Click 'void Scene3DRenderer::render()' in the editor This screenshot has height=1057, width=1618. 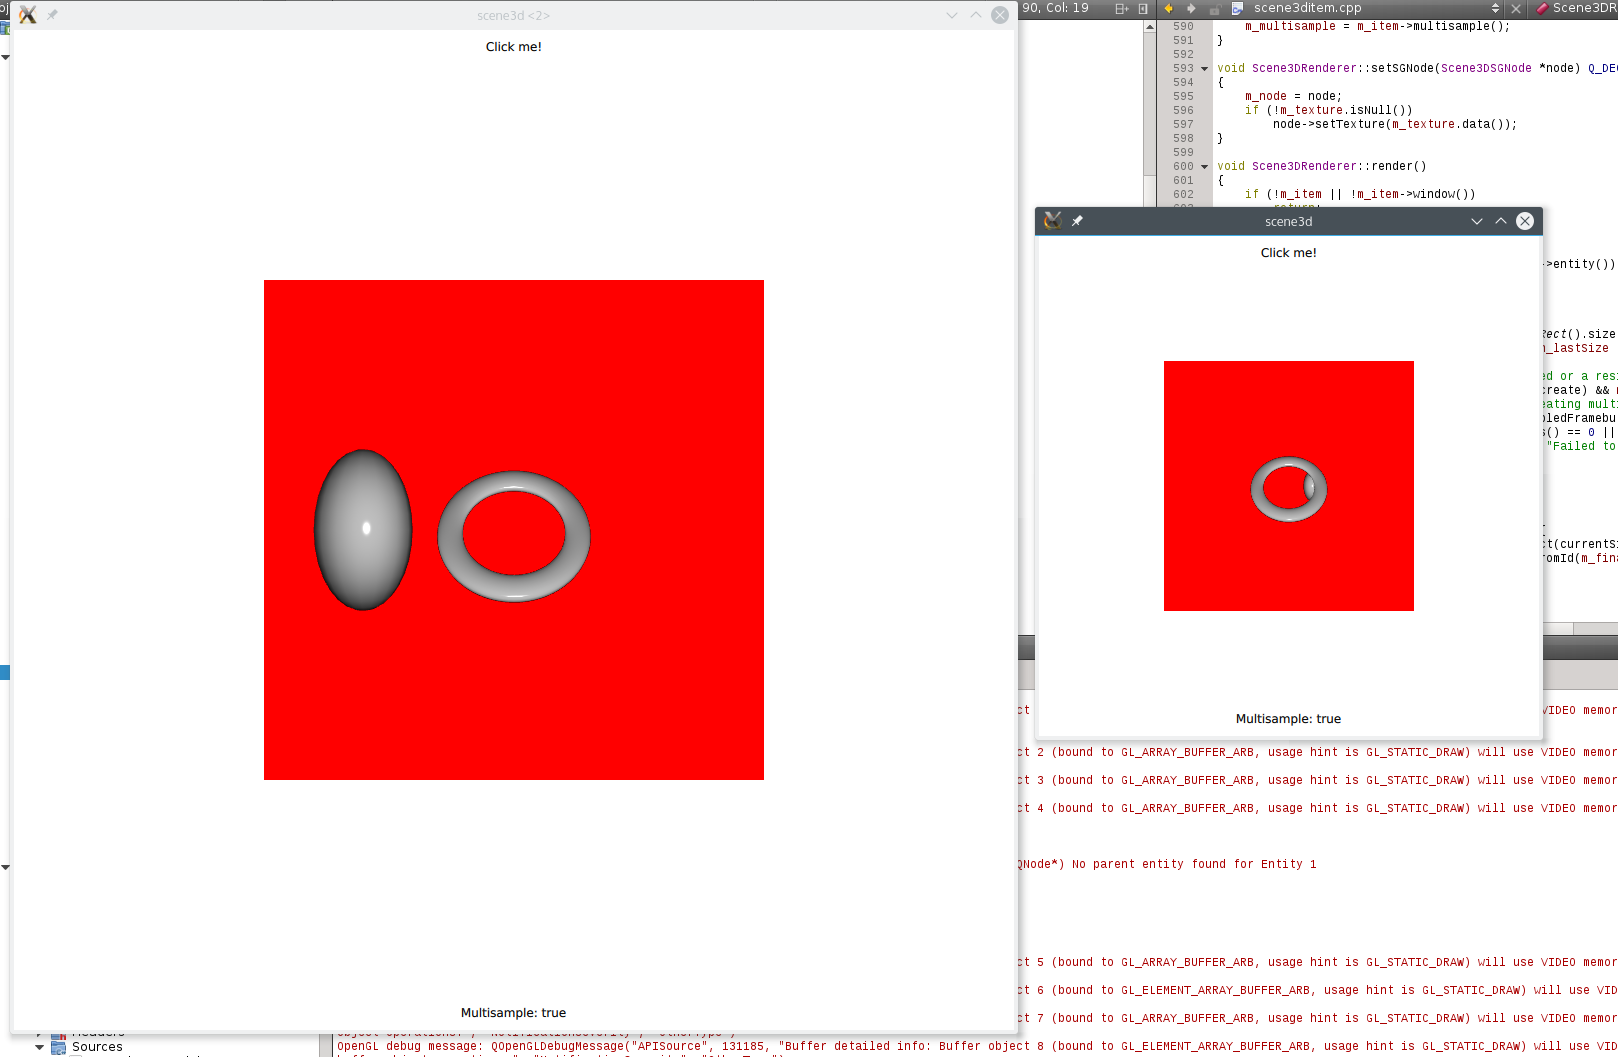[x=1322, y=167]
